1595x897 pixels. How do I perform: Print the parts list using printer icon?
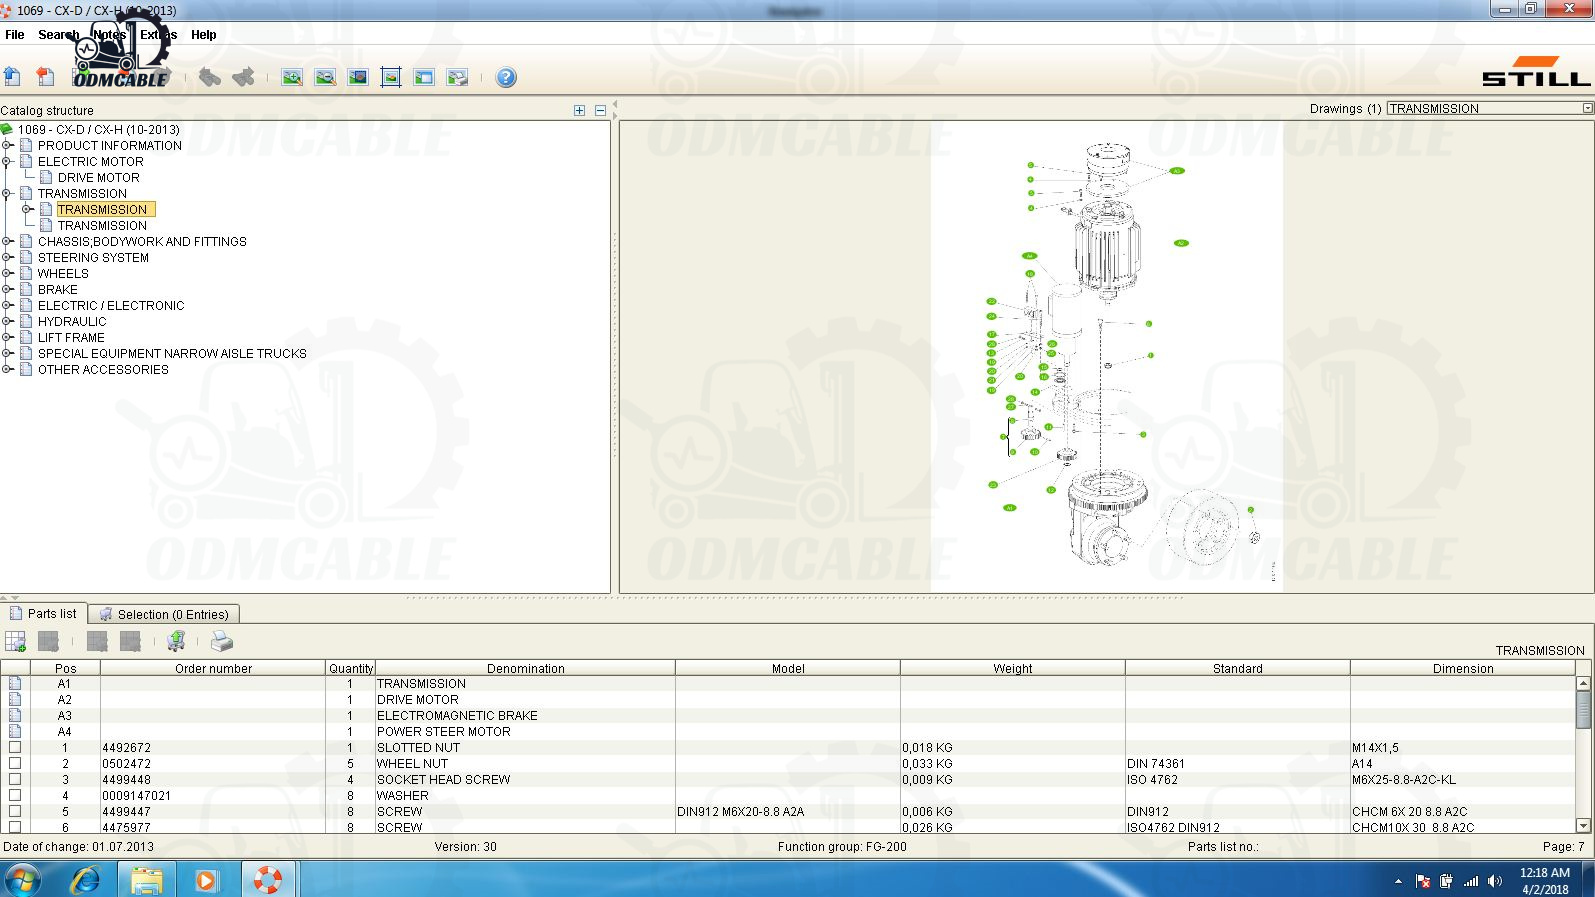point(222,642)
